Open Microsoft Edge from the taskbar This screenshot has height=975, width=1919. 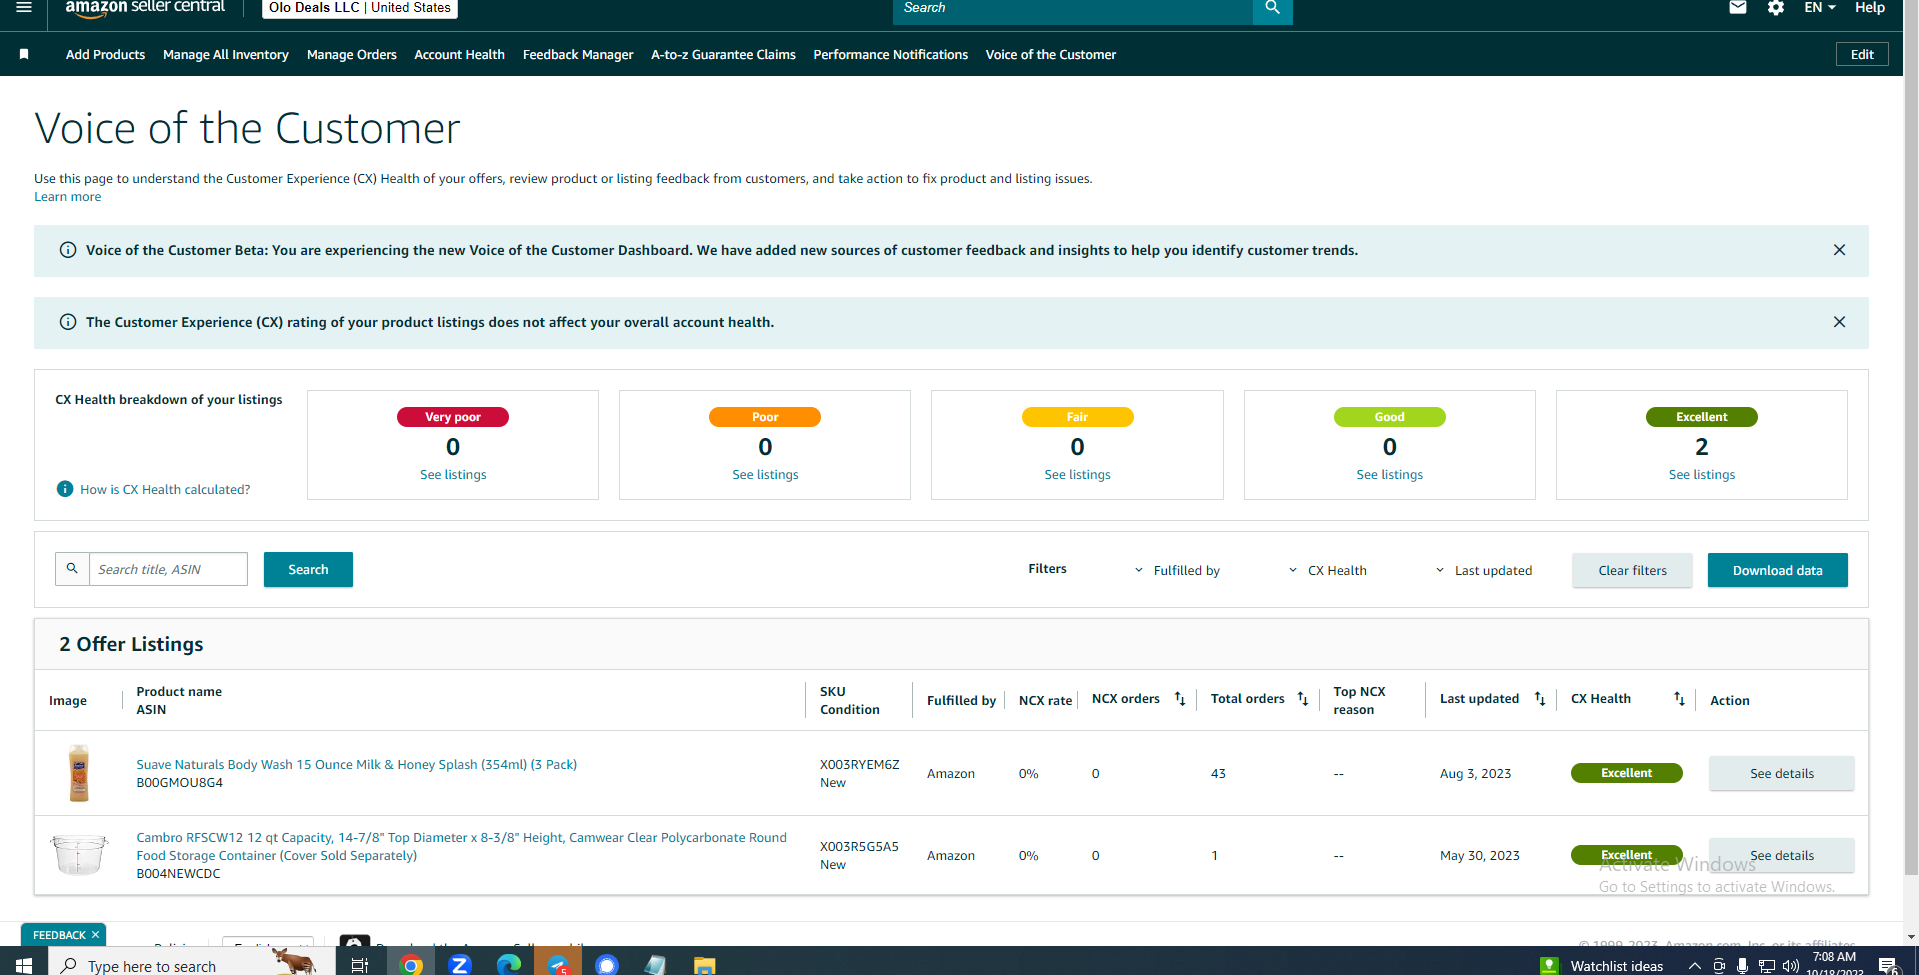[x=509, y=965]
